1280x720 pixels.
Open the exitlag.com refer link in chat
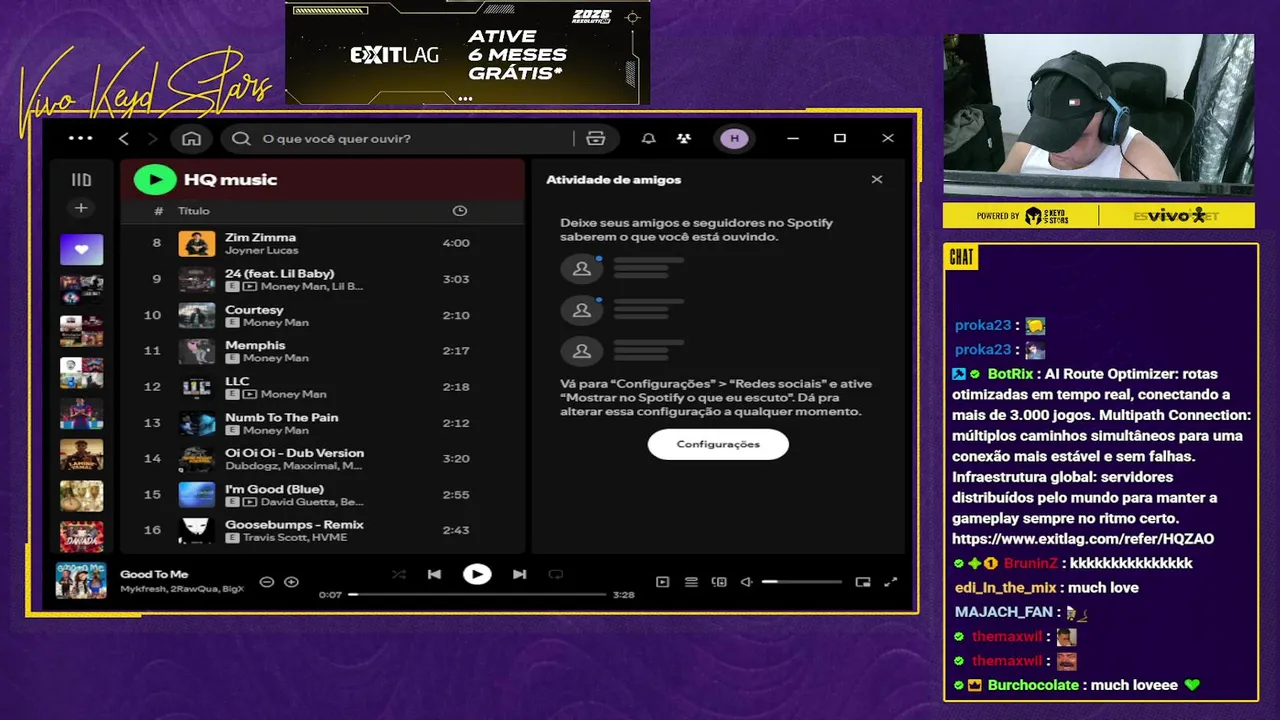click(x=1083, y=539)
